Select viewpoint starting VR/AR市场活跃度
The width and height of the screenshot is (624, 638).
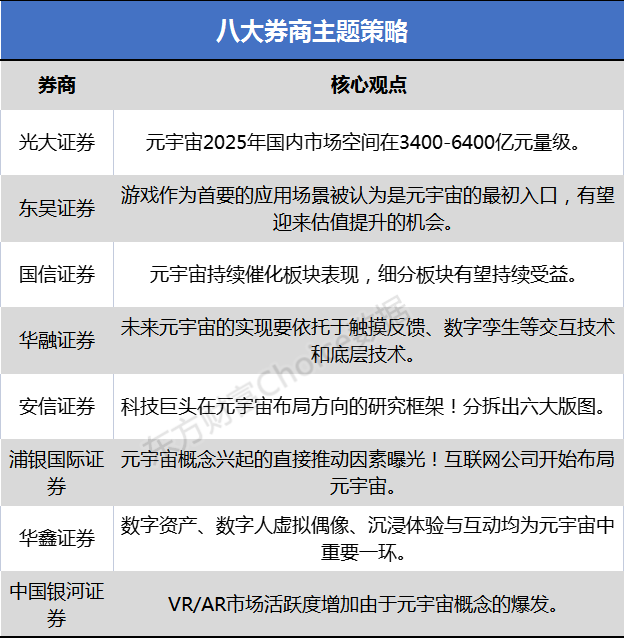pos(363,605)
